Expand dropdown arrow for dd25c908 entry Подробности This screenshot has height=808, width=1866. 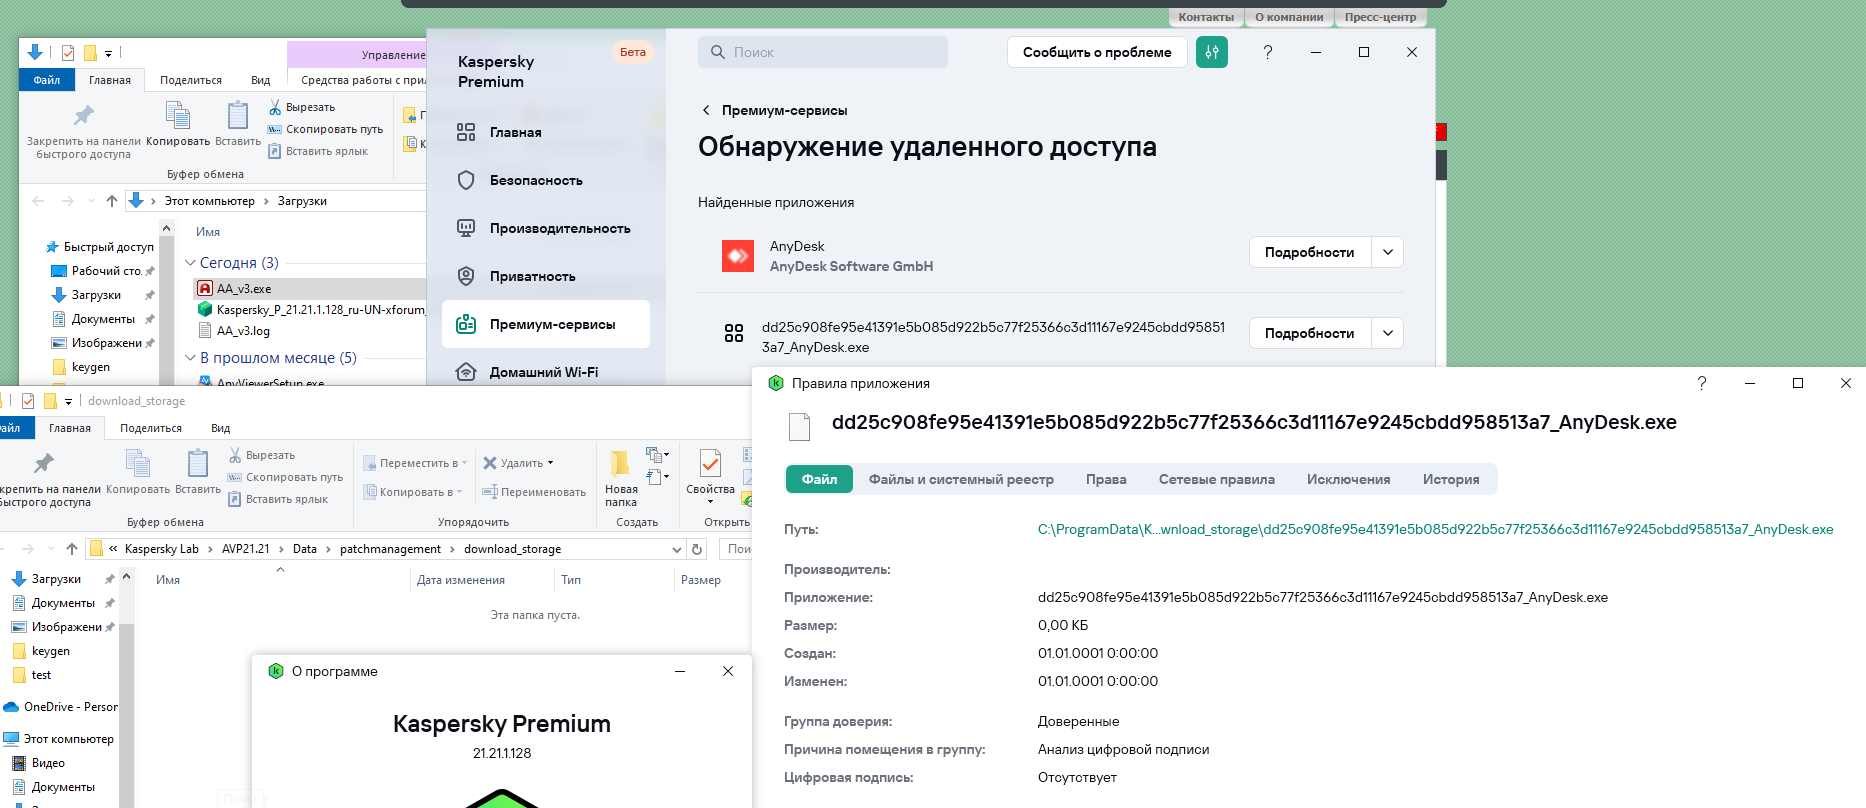click(x=1388, y=333)
